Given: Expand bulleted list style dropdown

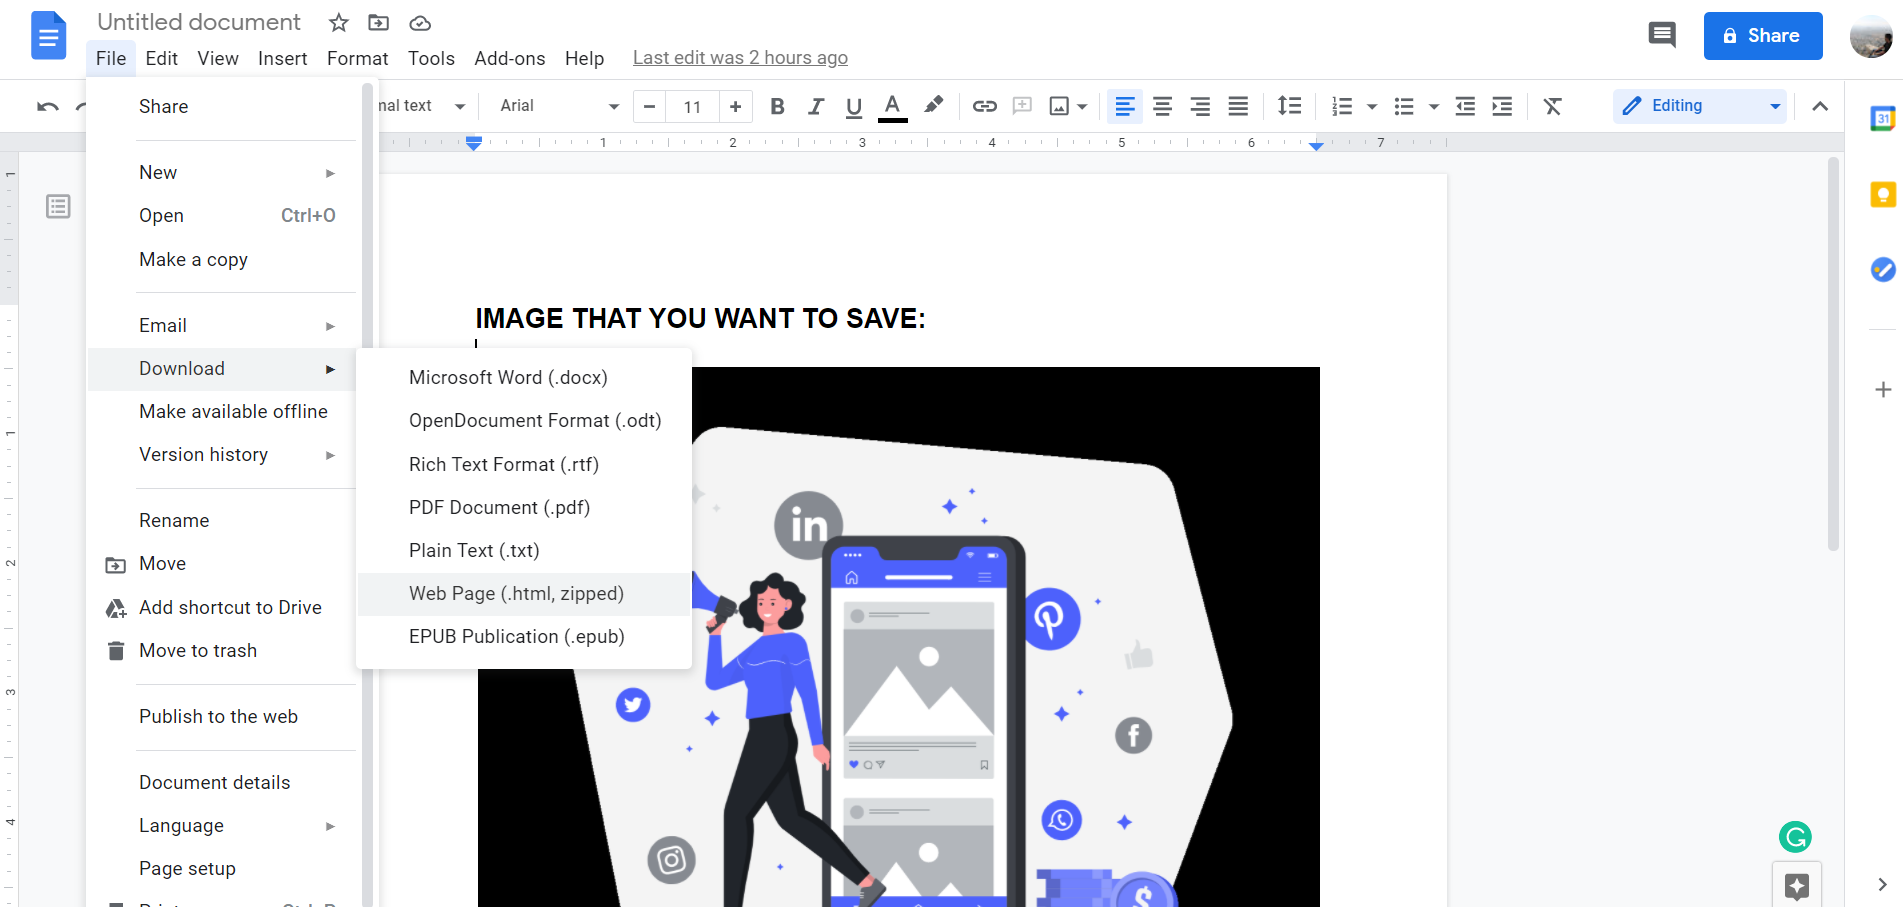Looking at the screenshot, I should (1434, 106).
